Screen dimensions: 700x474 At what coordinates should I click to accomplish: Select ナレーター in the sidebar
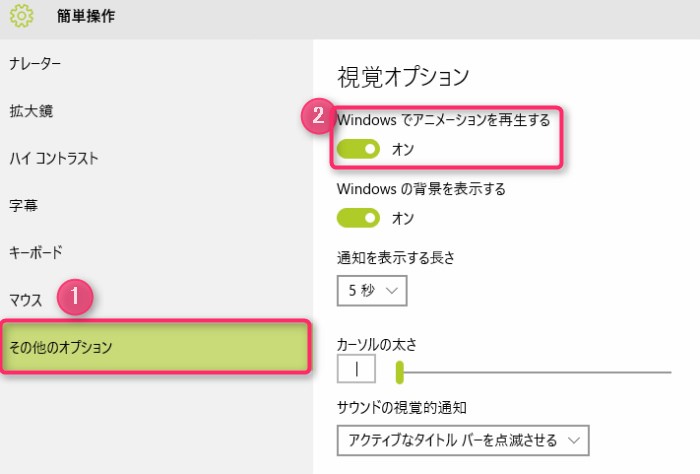pos(35,64)
